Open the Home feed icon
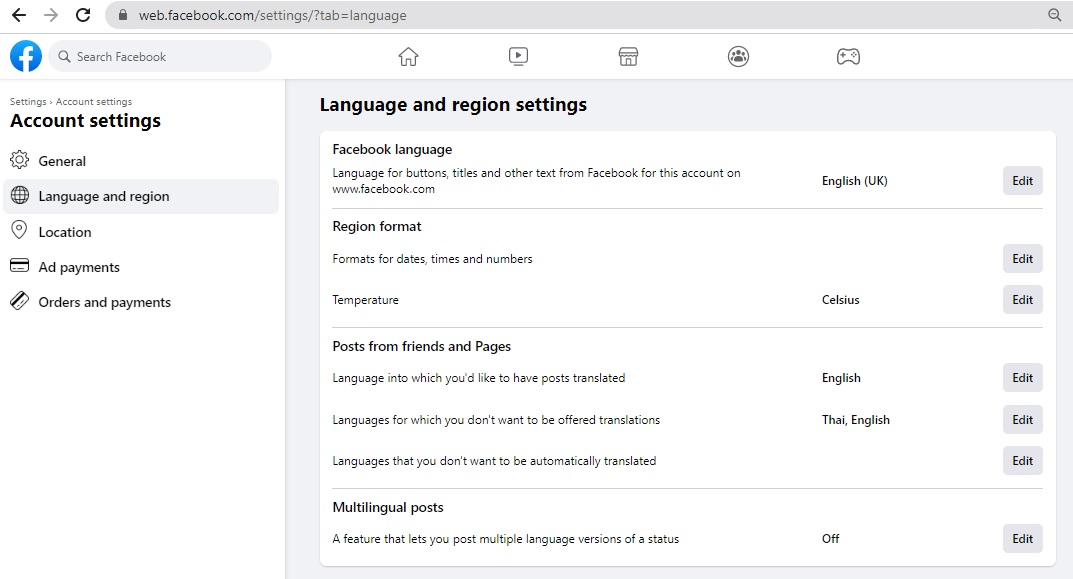The height and width of the screenshot is (579, 1073). 408,57
